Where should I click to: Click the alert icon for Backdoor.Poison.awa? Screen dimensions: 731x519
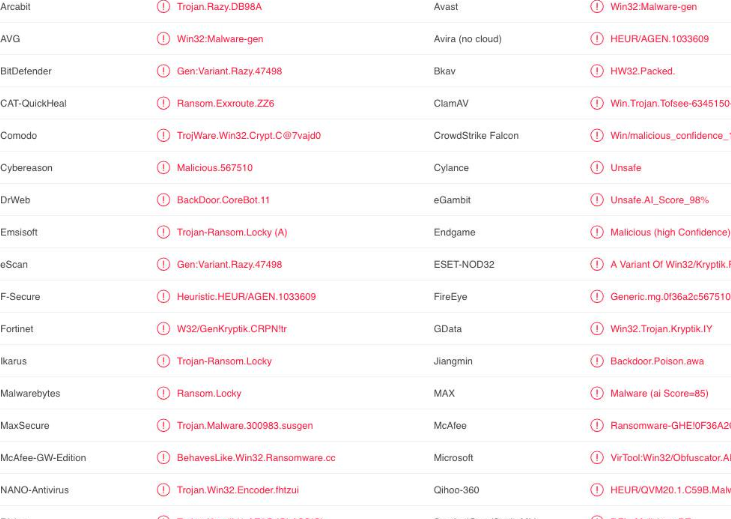click(x=597, y=361)
